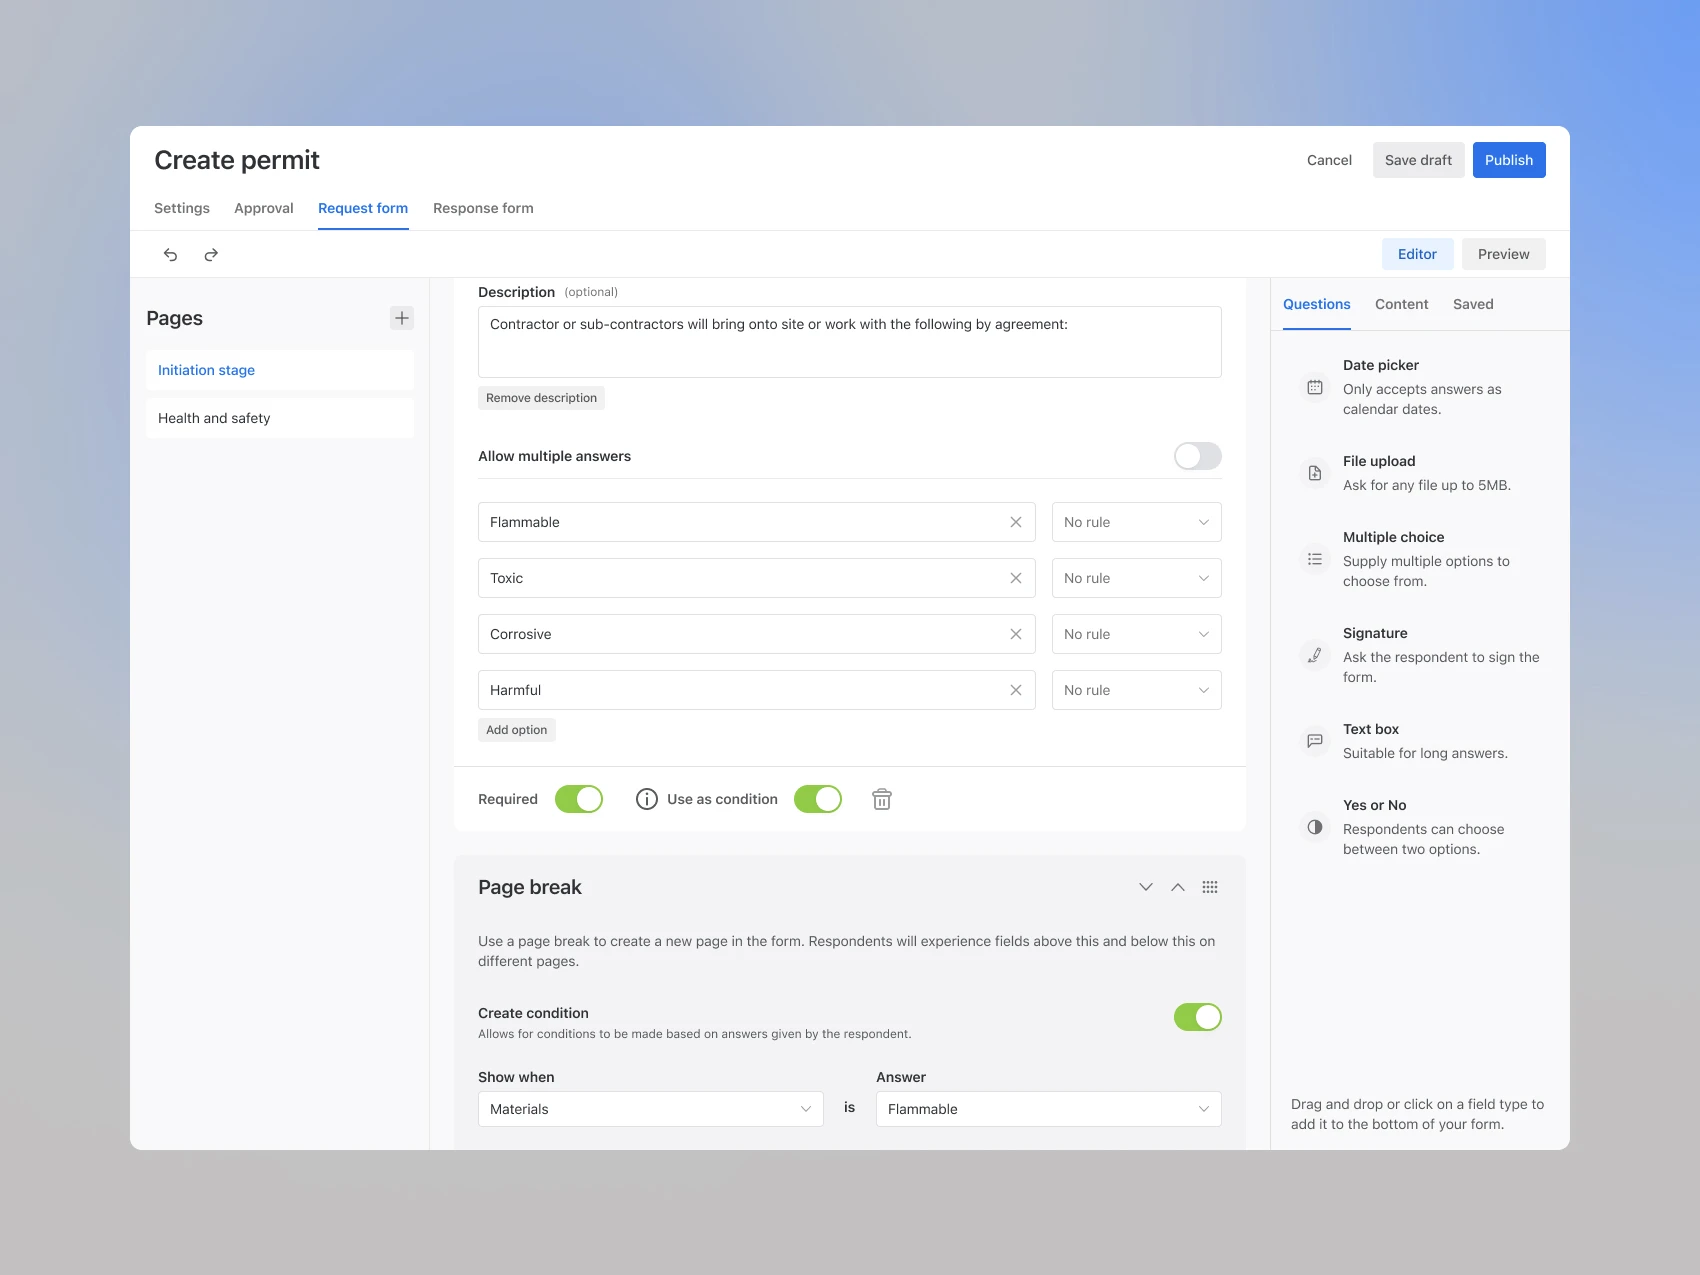Turn off the Required toggle
This screenshot has width=1700, height=1275.
(x=579, y=799)
